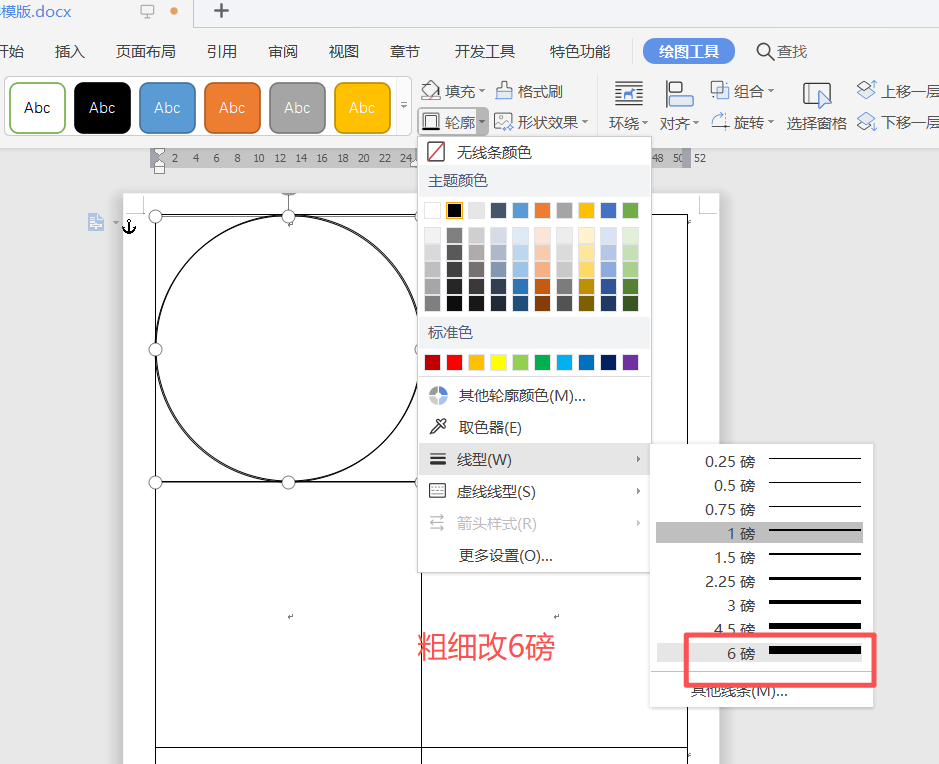
Task: Select 6 磅 line weight
Action: (x=759, y=653)
